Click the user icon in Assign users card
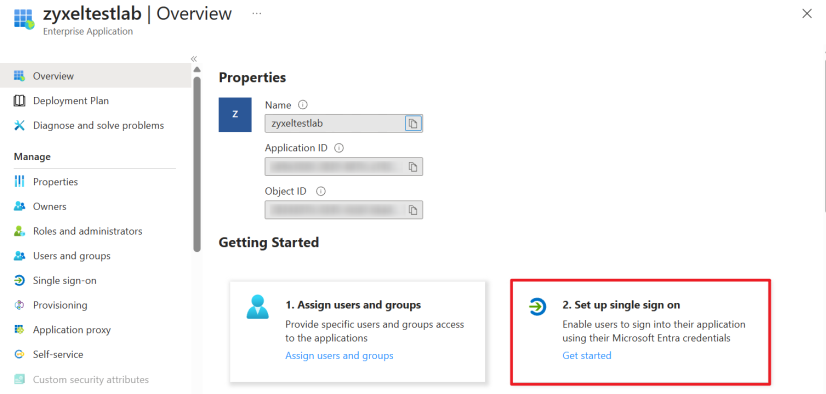Screen dimensions: 826x394 coord(258,307)
